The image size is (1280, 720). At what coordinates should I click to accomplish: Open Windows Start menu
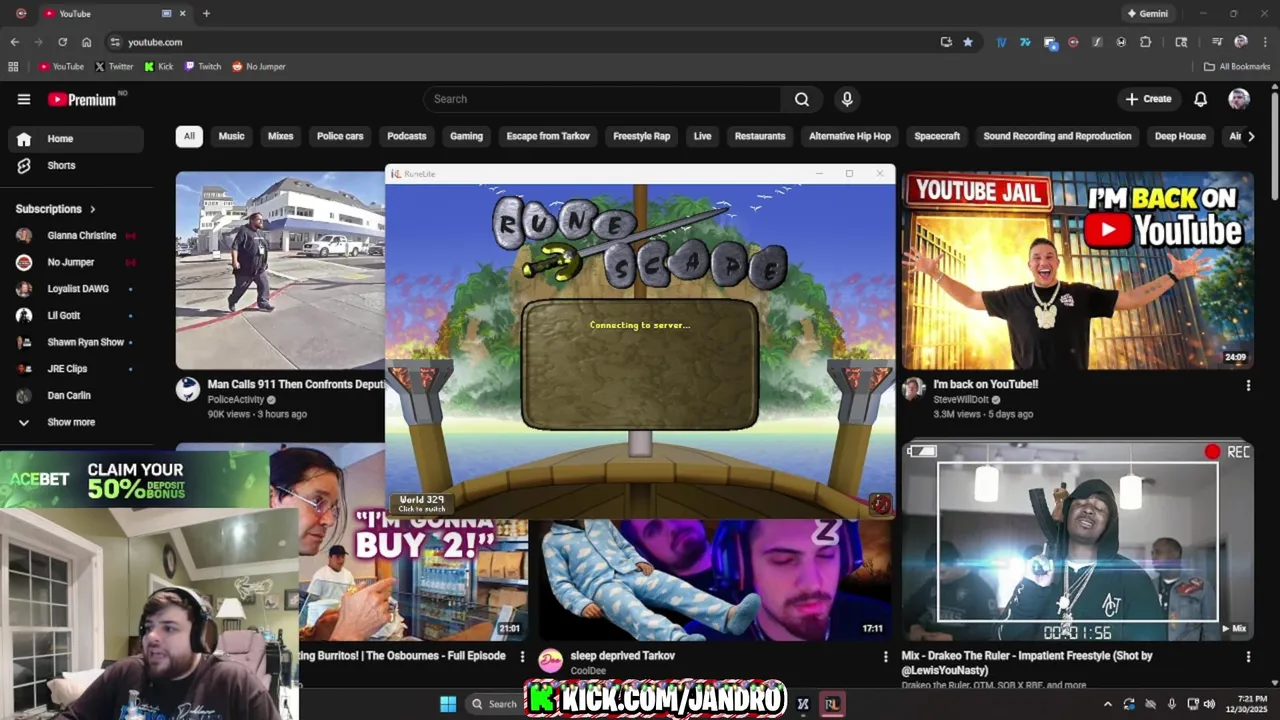tap(448, 704)
